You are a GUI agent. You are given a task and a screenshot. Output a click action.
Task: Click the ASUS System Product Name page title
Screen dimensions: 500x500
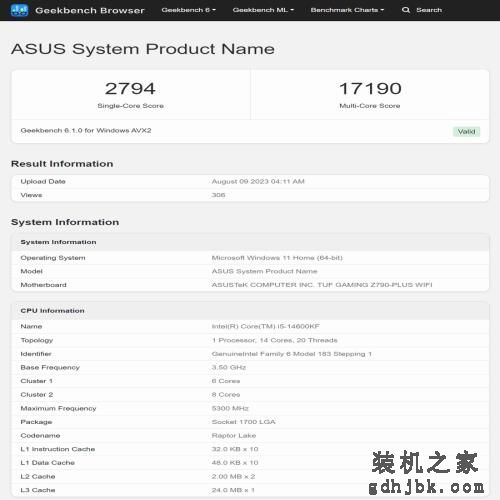(143, 49)
